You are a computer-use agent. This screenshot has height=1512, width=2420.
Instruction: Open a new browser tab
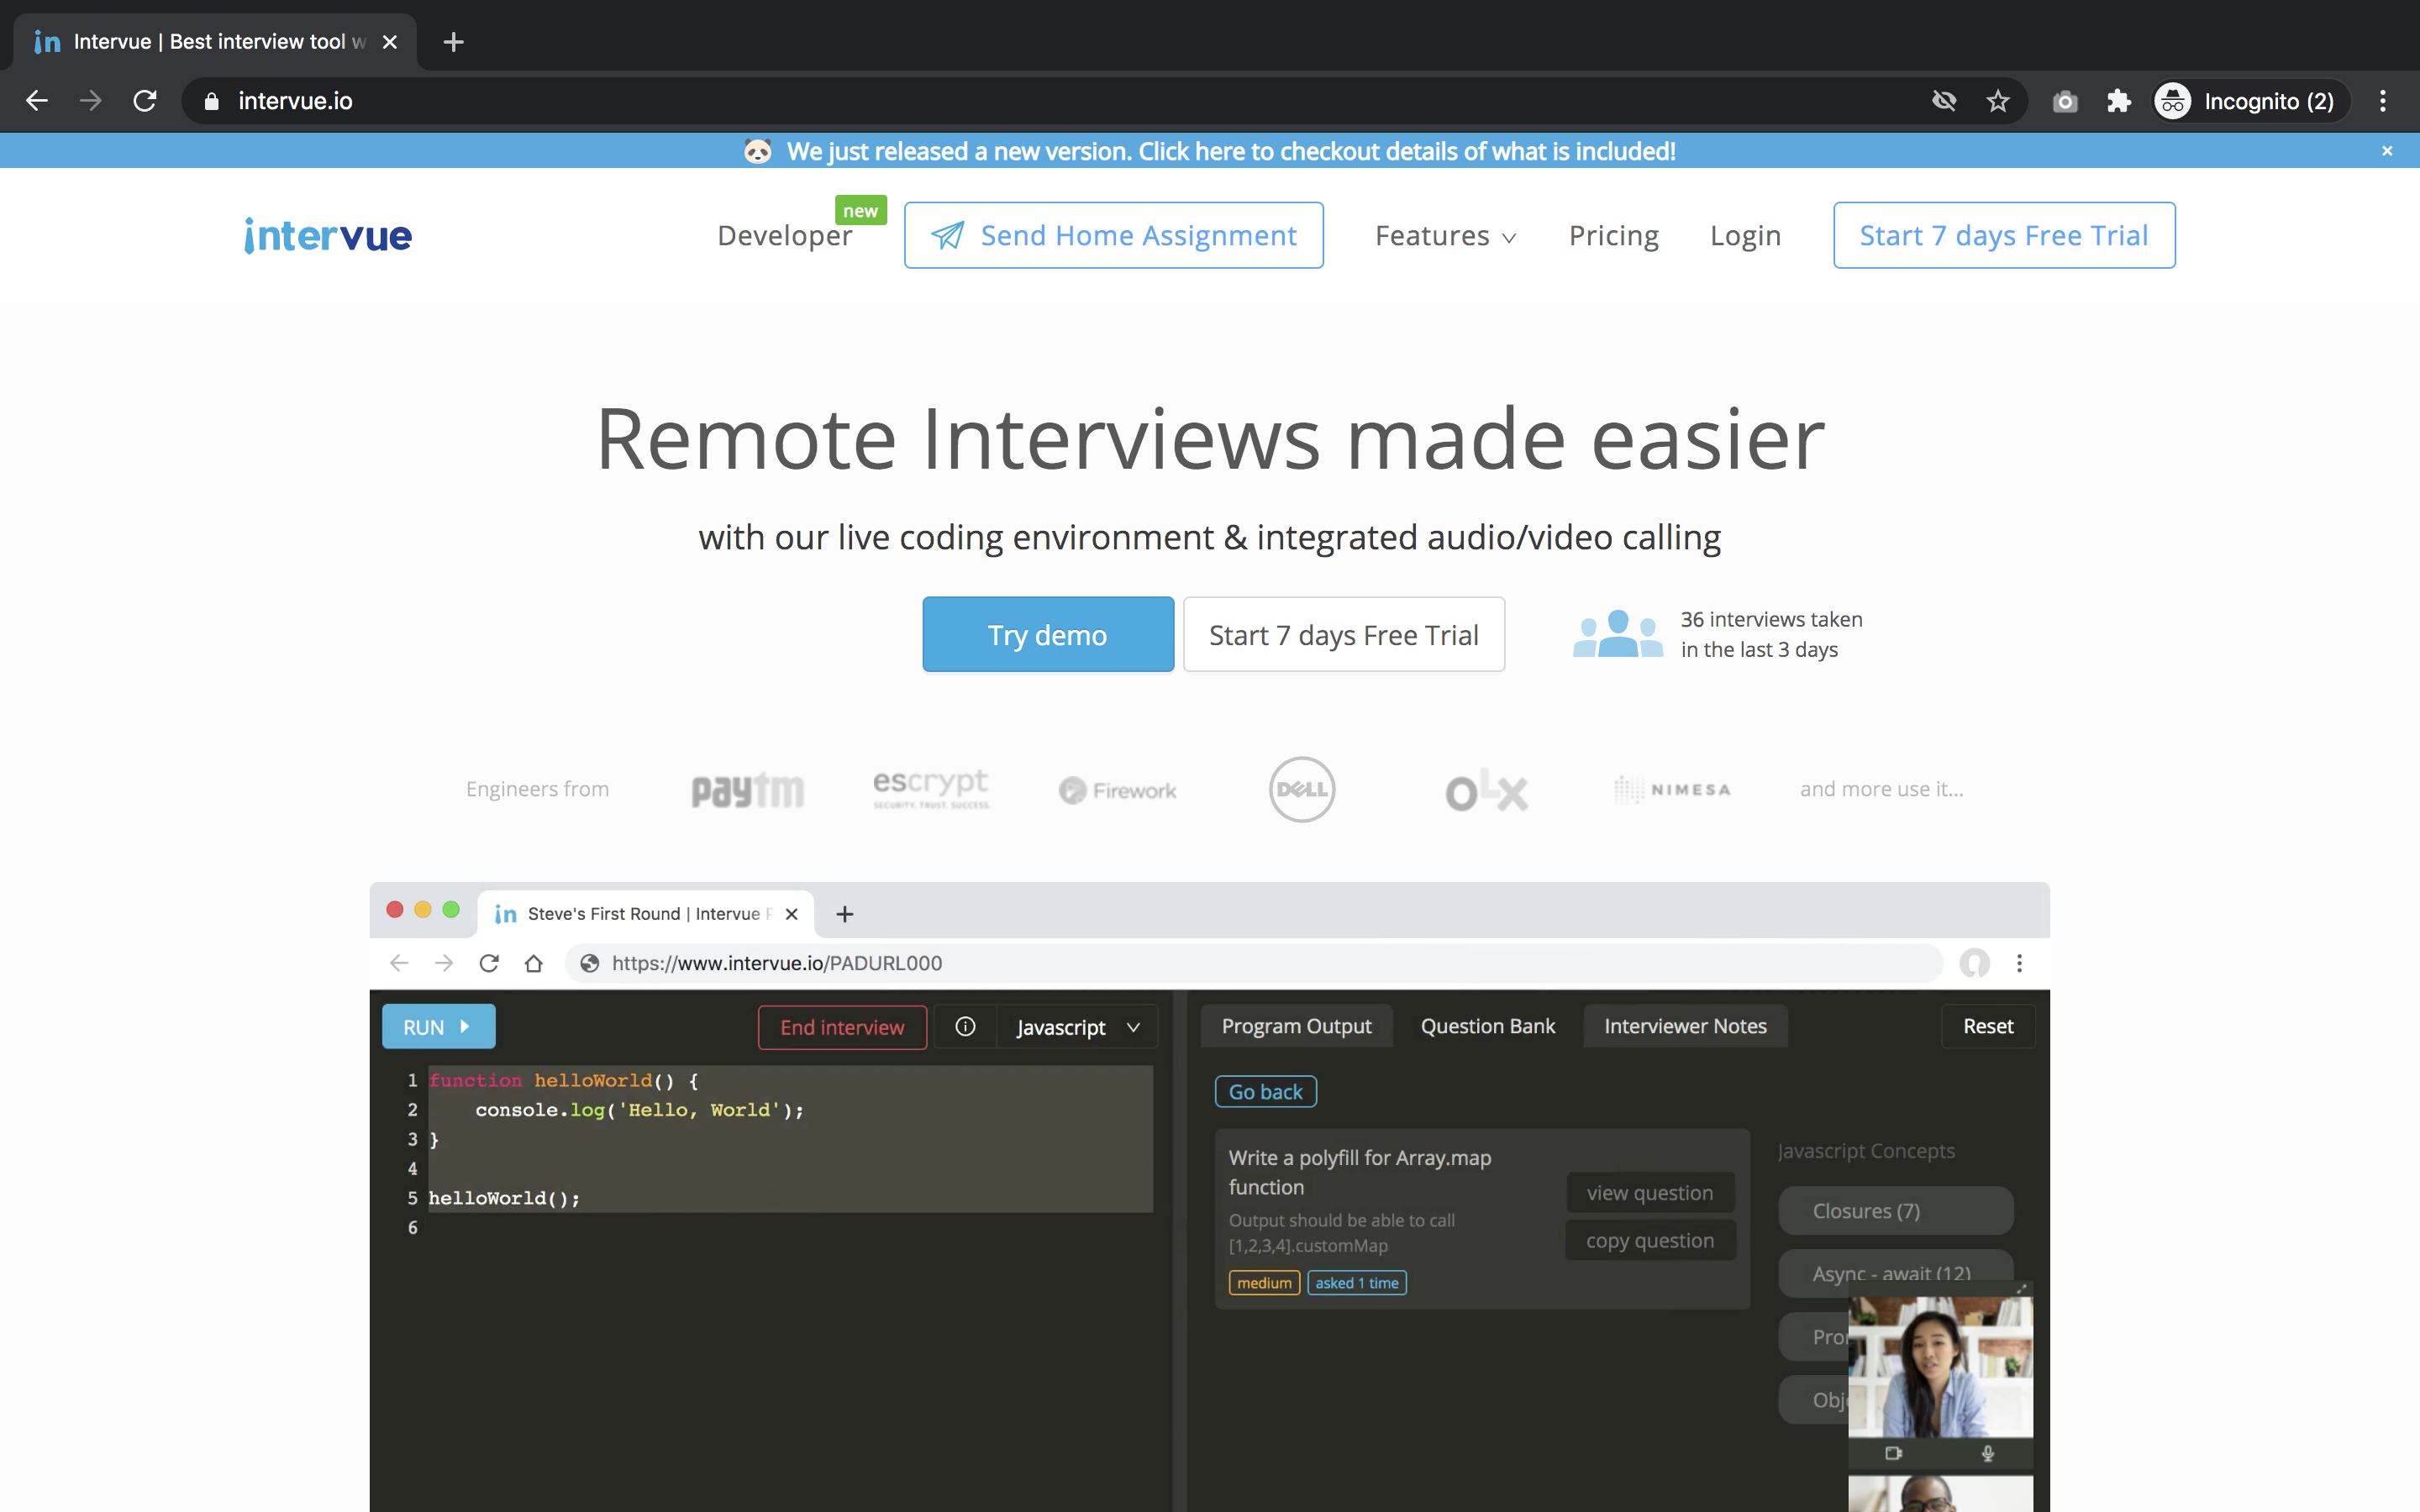[453, 42]
